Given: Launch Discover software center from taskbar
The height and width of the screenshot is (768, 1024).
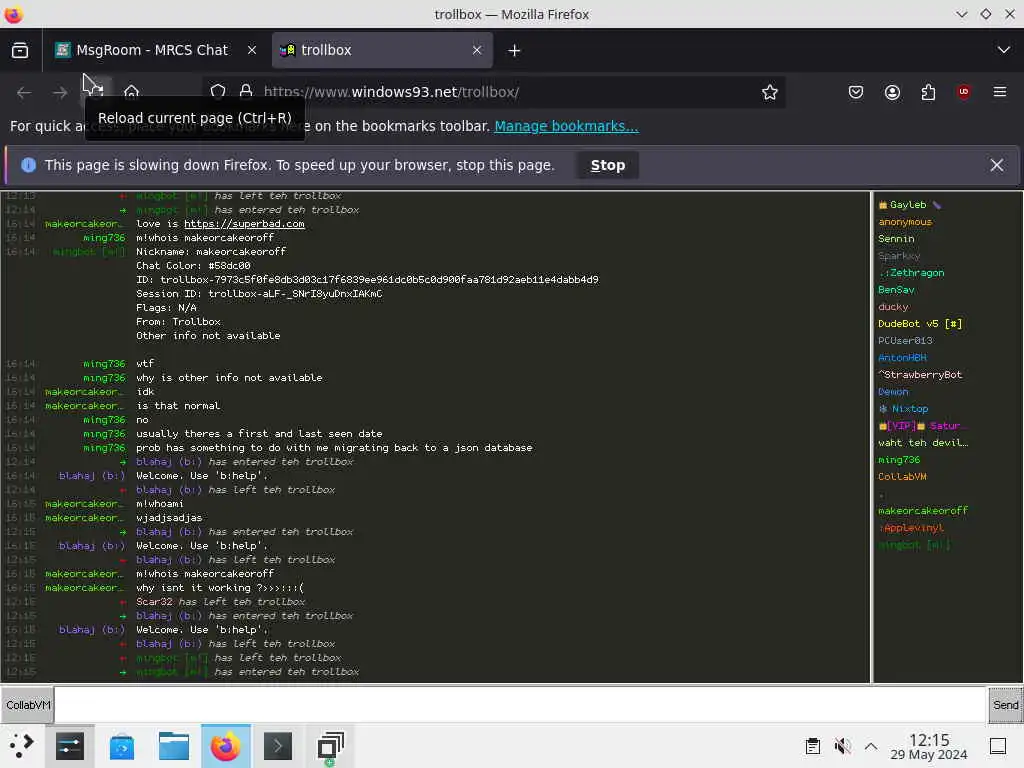Looking at the screenshot, I should 121,746.
